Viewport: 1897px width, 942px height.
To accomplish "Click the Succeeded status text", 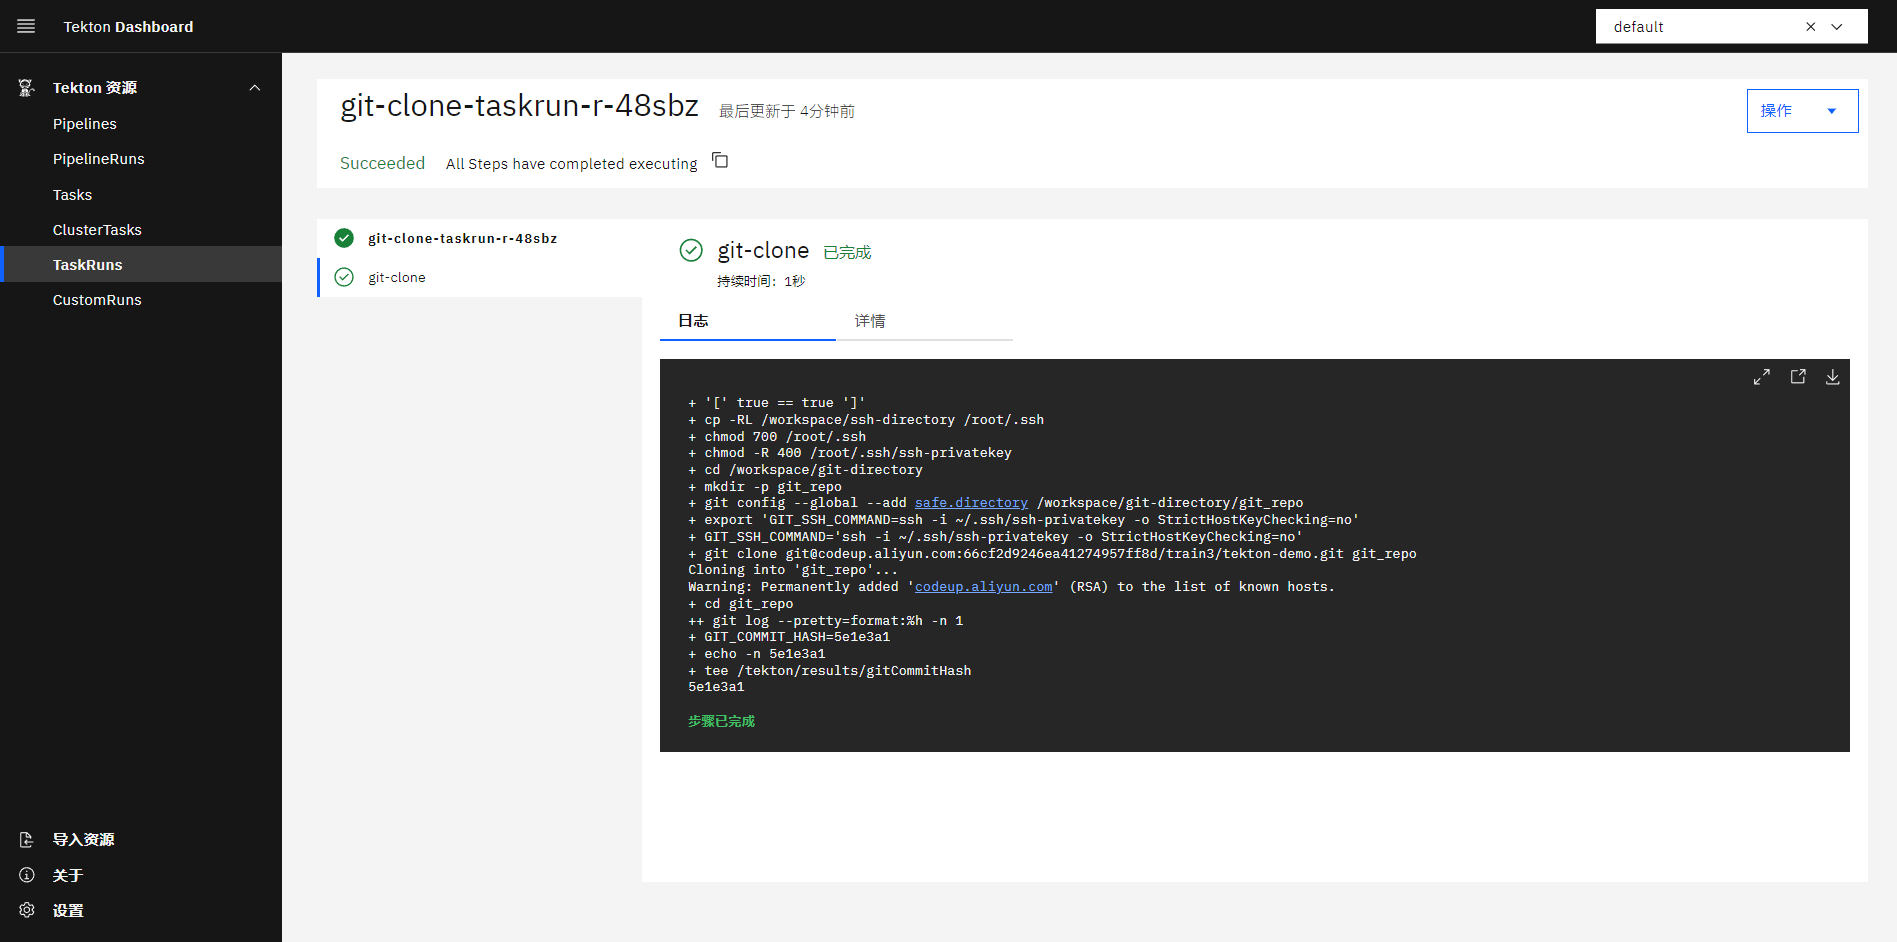I will point(382,163).
